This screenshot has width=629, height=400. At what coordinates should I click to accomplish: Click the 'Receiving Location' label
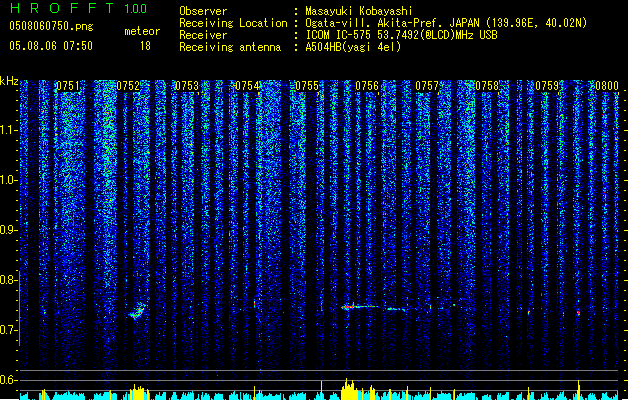(233, 23)
